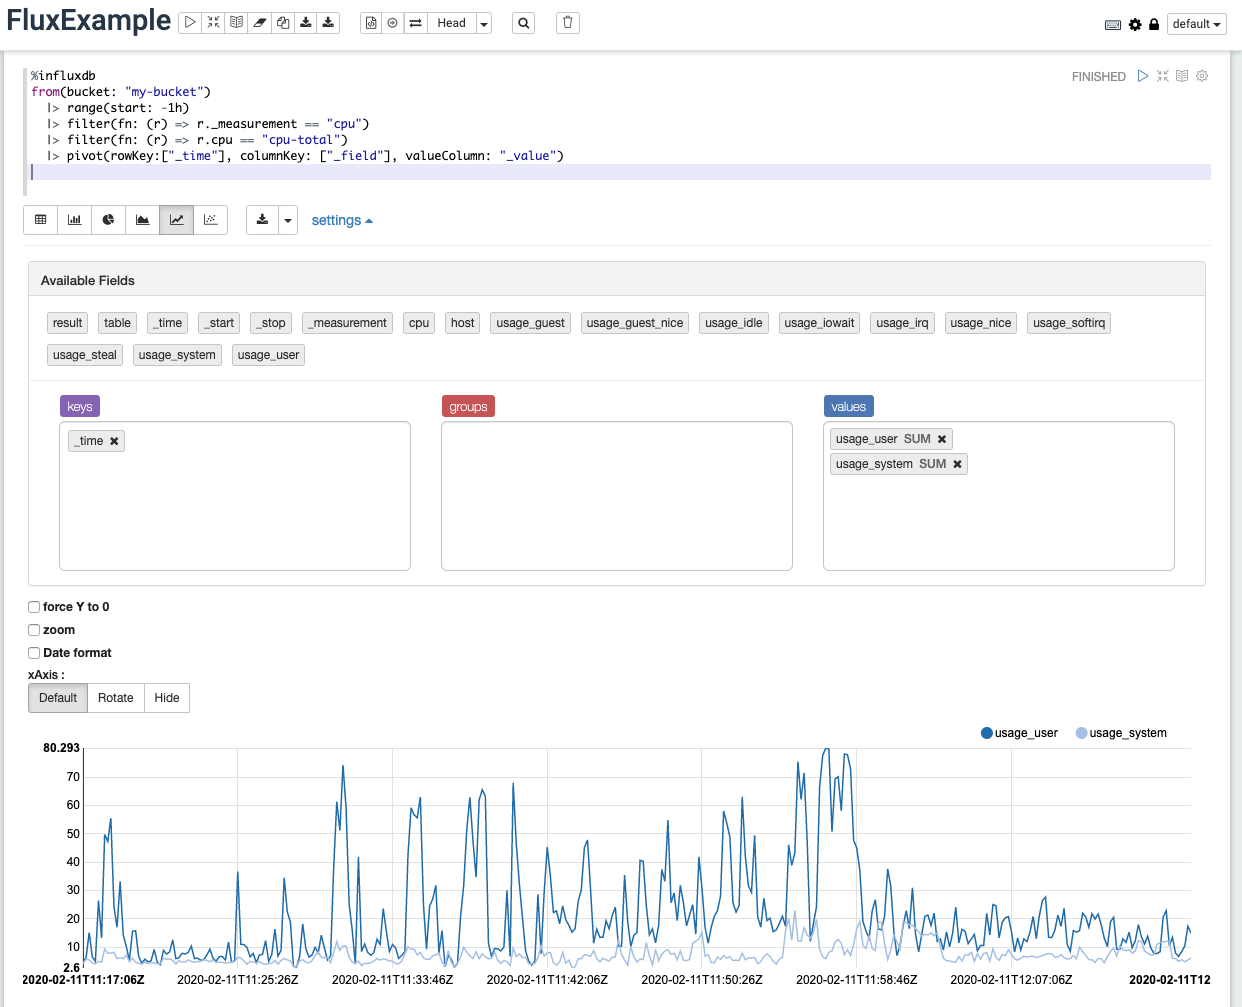Expand the Head revision dropdown arrow
Viewport: 1242px width, 1007px height.
tap(484, 23)
